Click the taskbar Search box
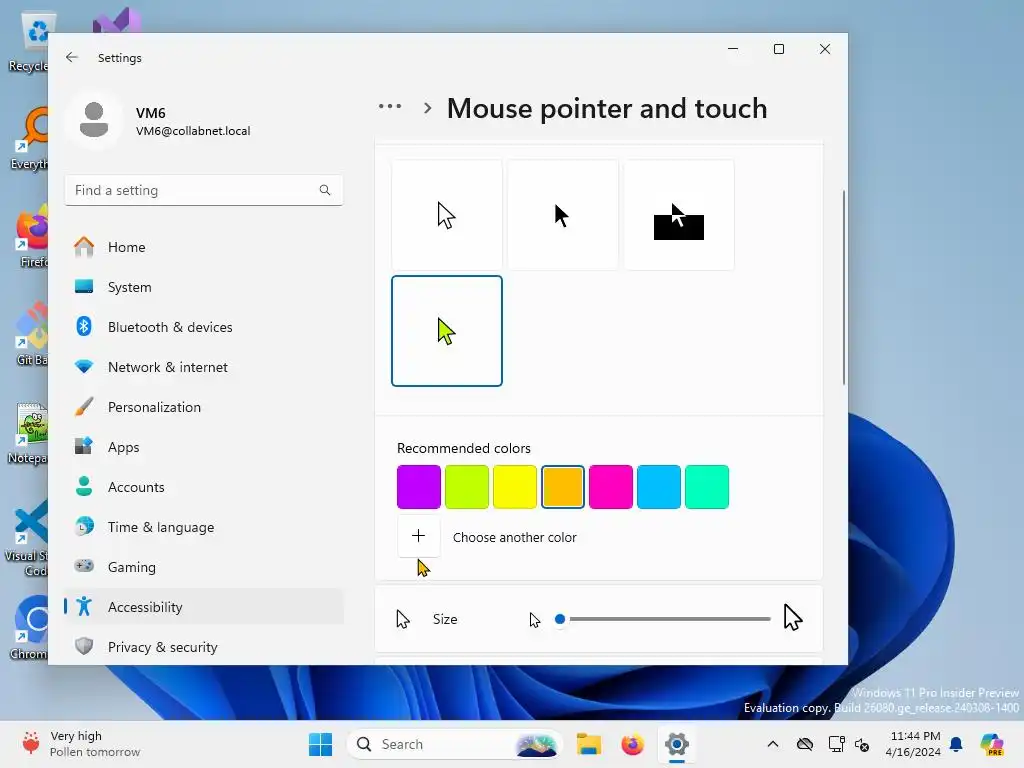Viewport: 1024px width, 768px height. pyautogui.click(x=455, y=744)
